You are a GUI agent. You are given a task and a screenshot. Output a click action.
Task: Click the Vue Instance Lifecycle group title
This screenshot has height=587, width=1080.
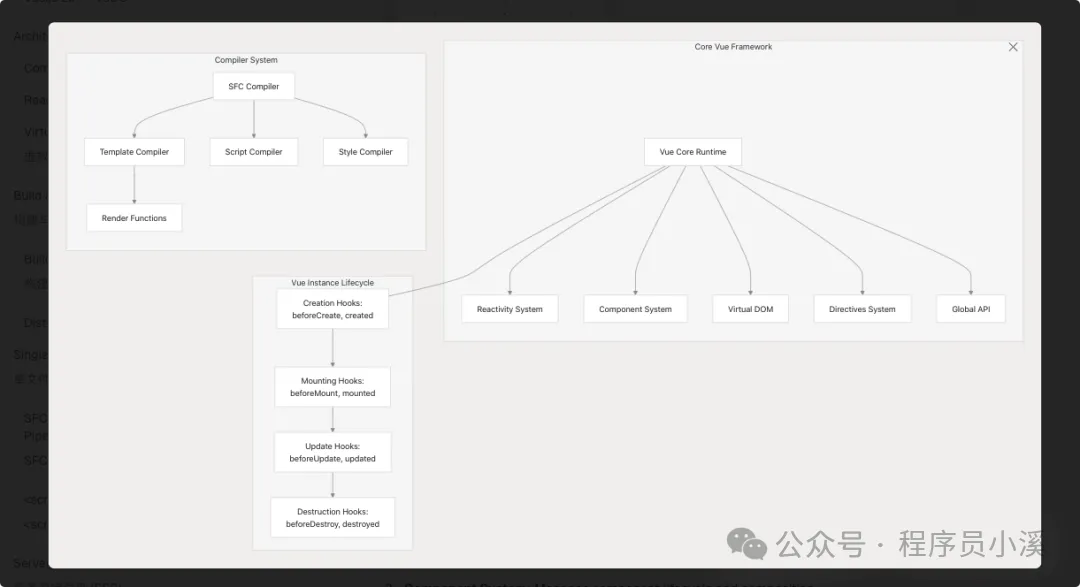point(333,282)
